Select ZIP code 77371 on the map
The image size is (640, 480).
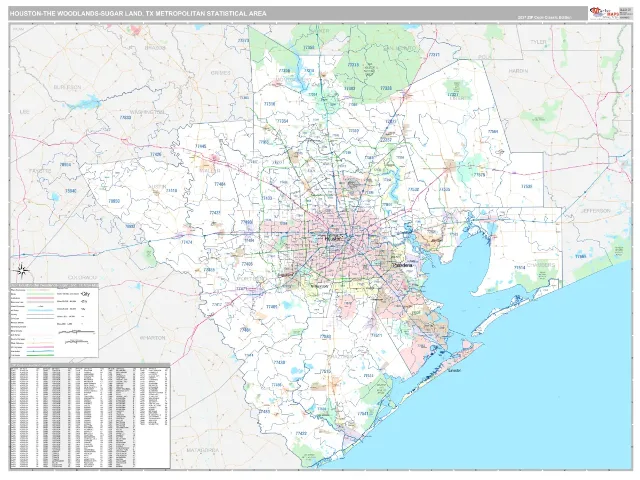pos(433,54)
